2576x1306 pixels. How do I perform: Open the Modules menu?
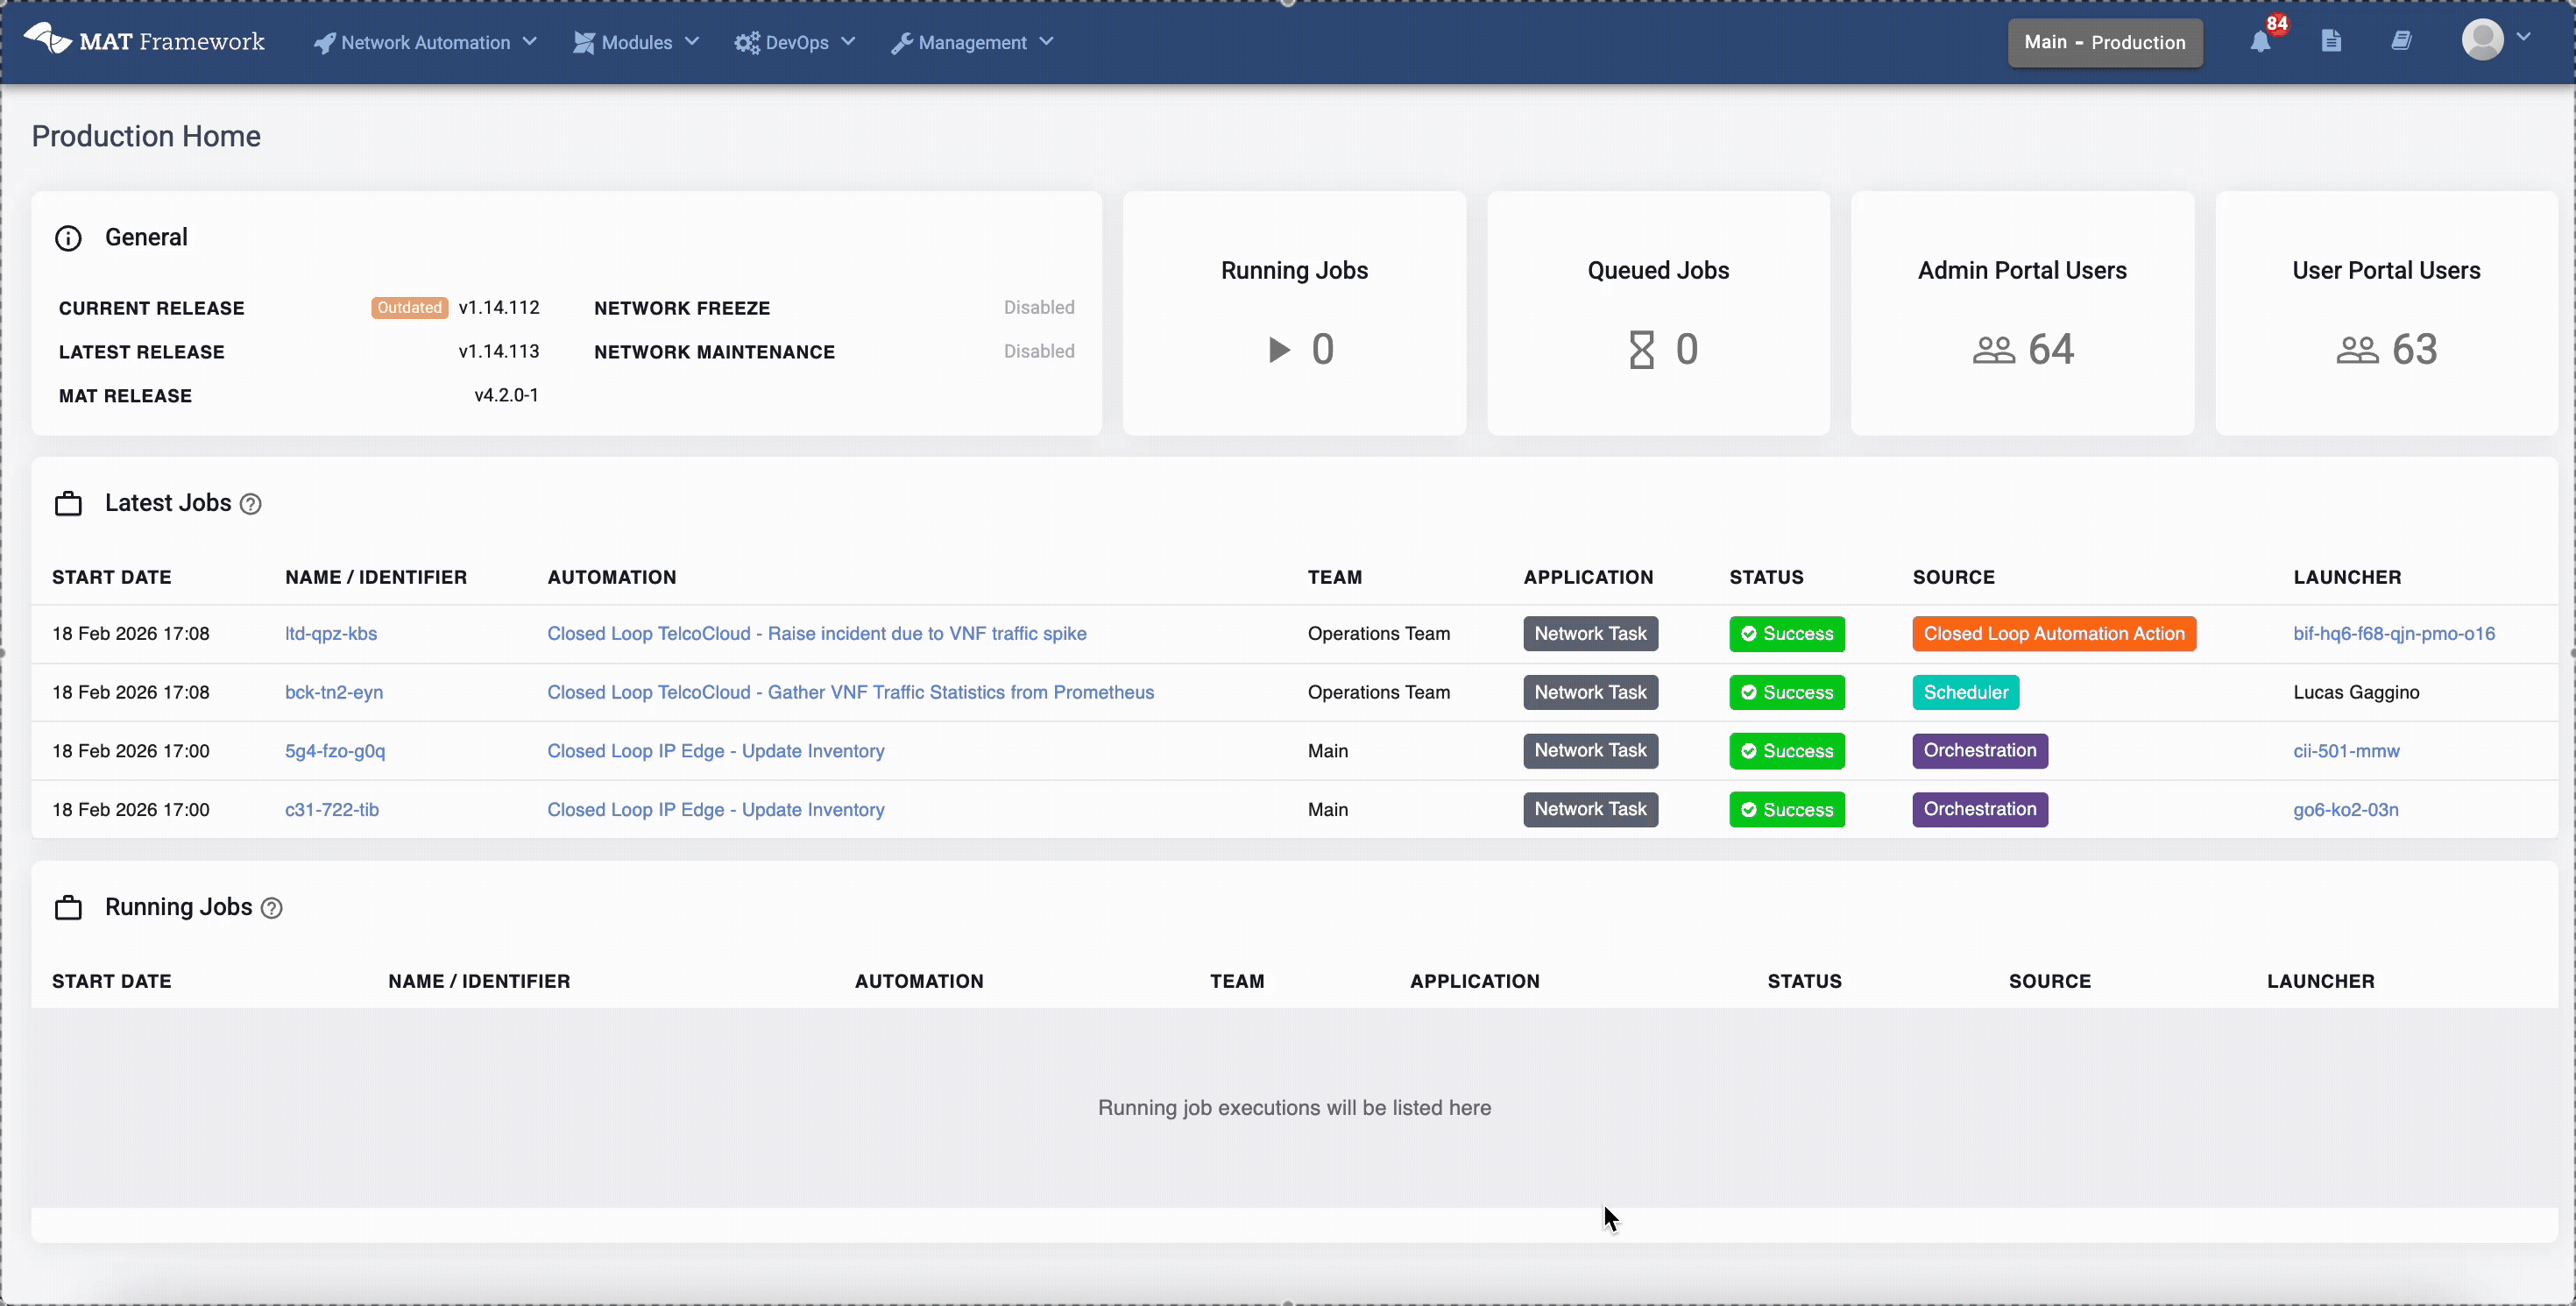636,42
